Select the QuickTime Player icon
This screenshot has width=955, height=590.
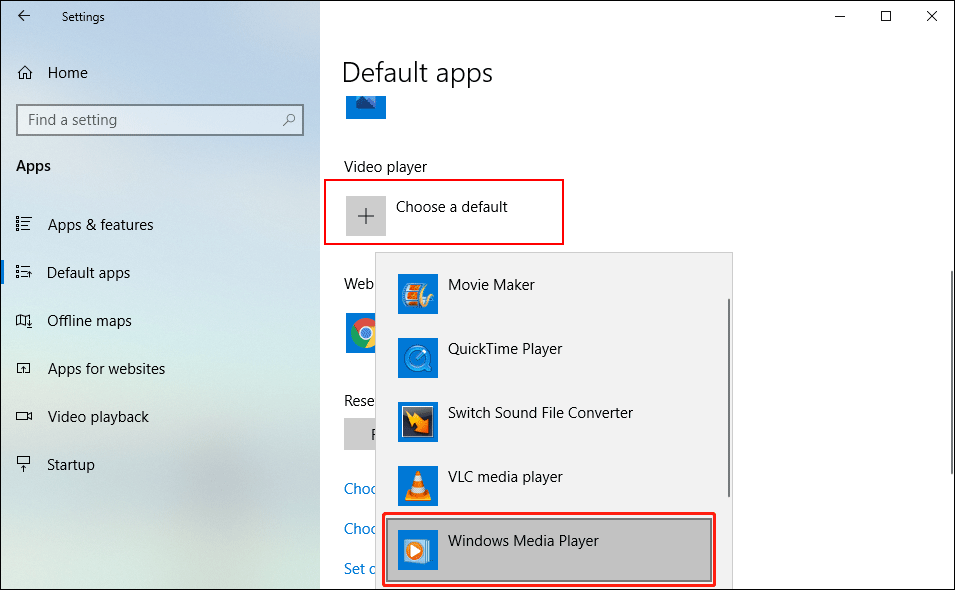[418, 358]
